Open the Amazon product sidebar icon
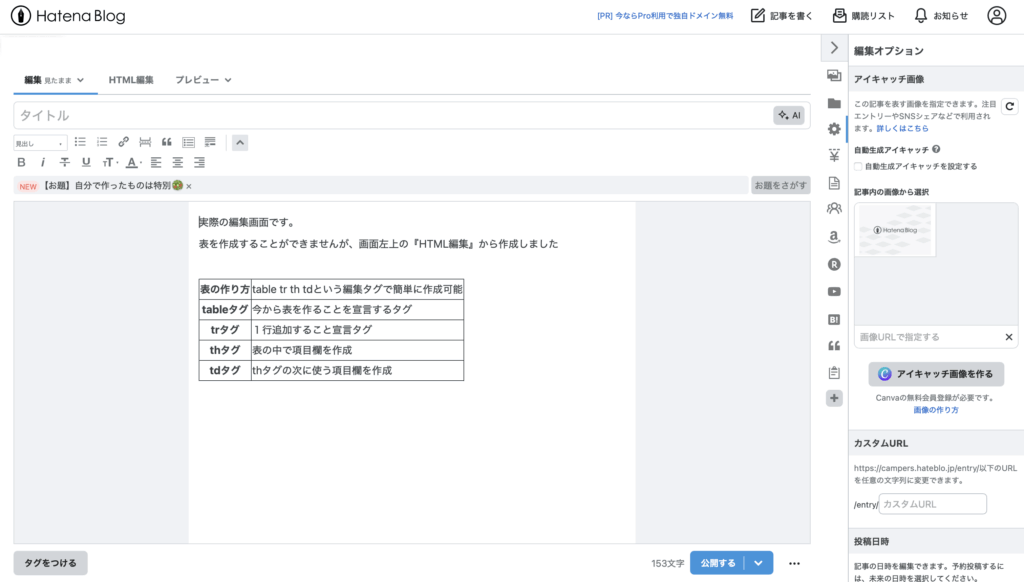This screenshot has width=1024, height=582. (834, 237)
